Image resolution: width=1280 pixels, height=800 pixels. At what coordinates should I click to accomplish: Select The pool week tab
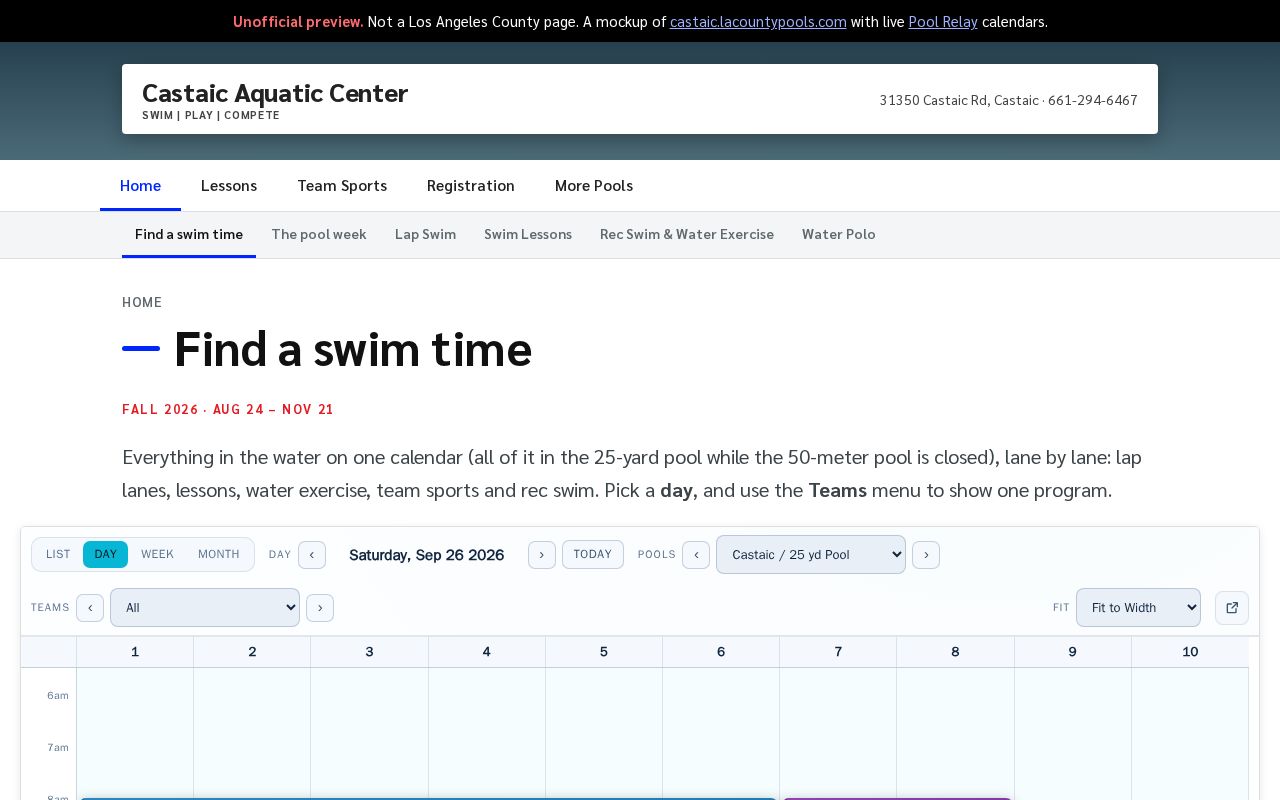[319, 234]
